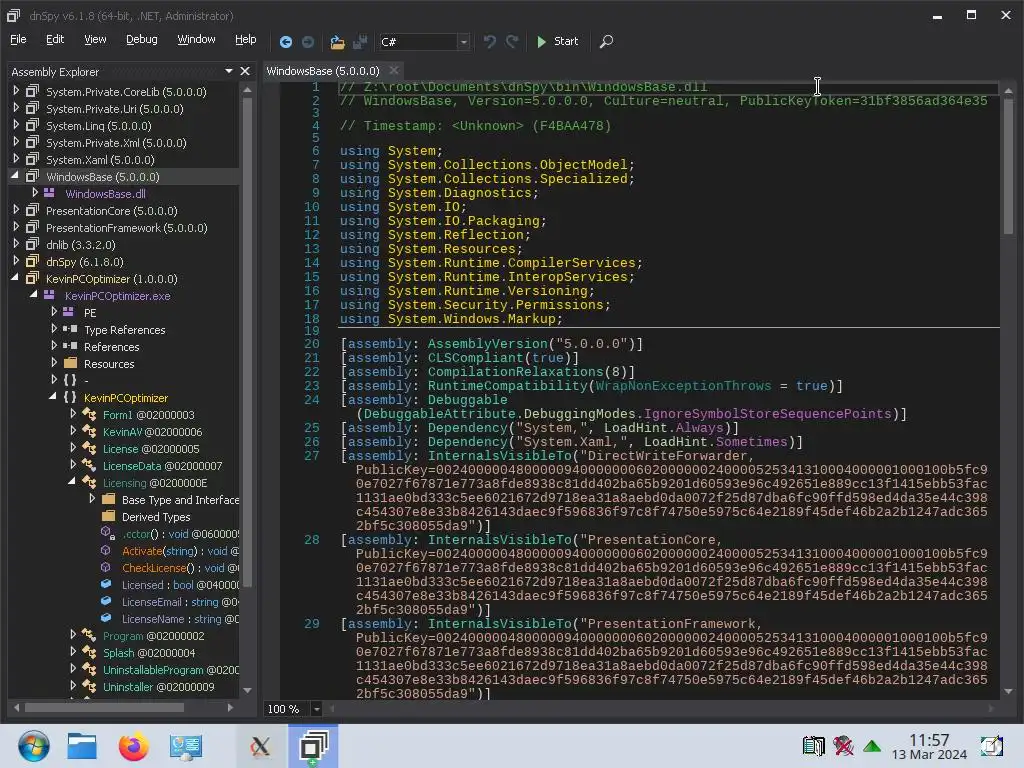Viewport: 1024px width, 768px height.
Task: Select the Derived Types folder icon
Action: [x=108, y=516]
